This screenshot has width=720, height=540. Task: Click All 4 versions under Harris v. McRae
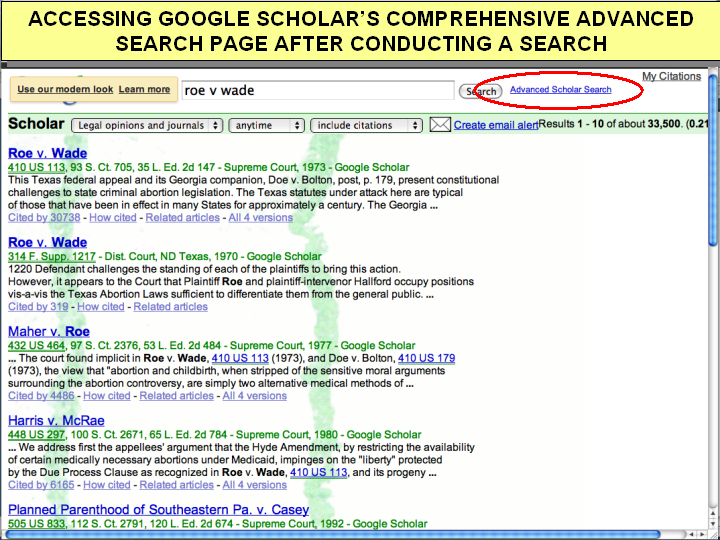254,484
